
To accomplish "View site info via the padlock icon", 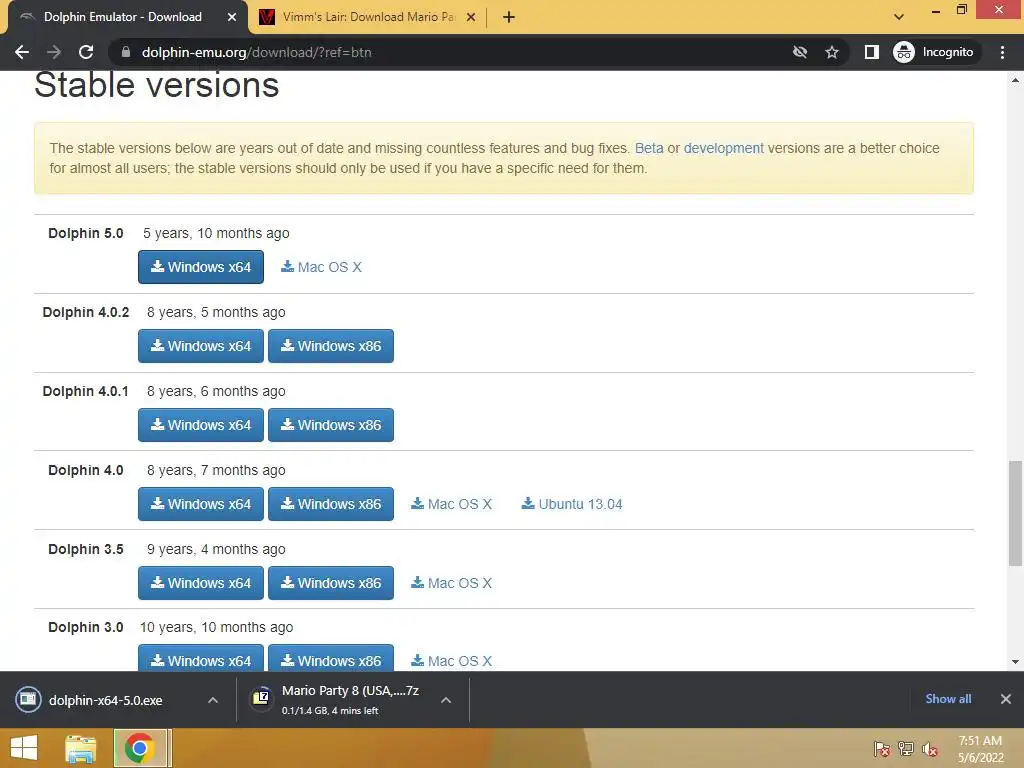I will pyautogui.click(x=126, y=52).
